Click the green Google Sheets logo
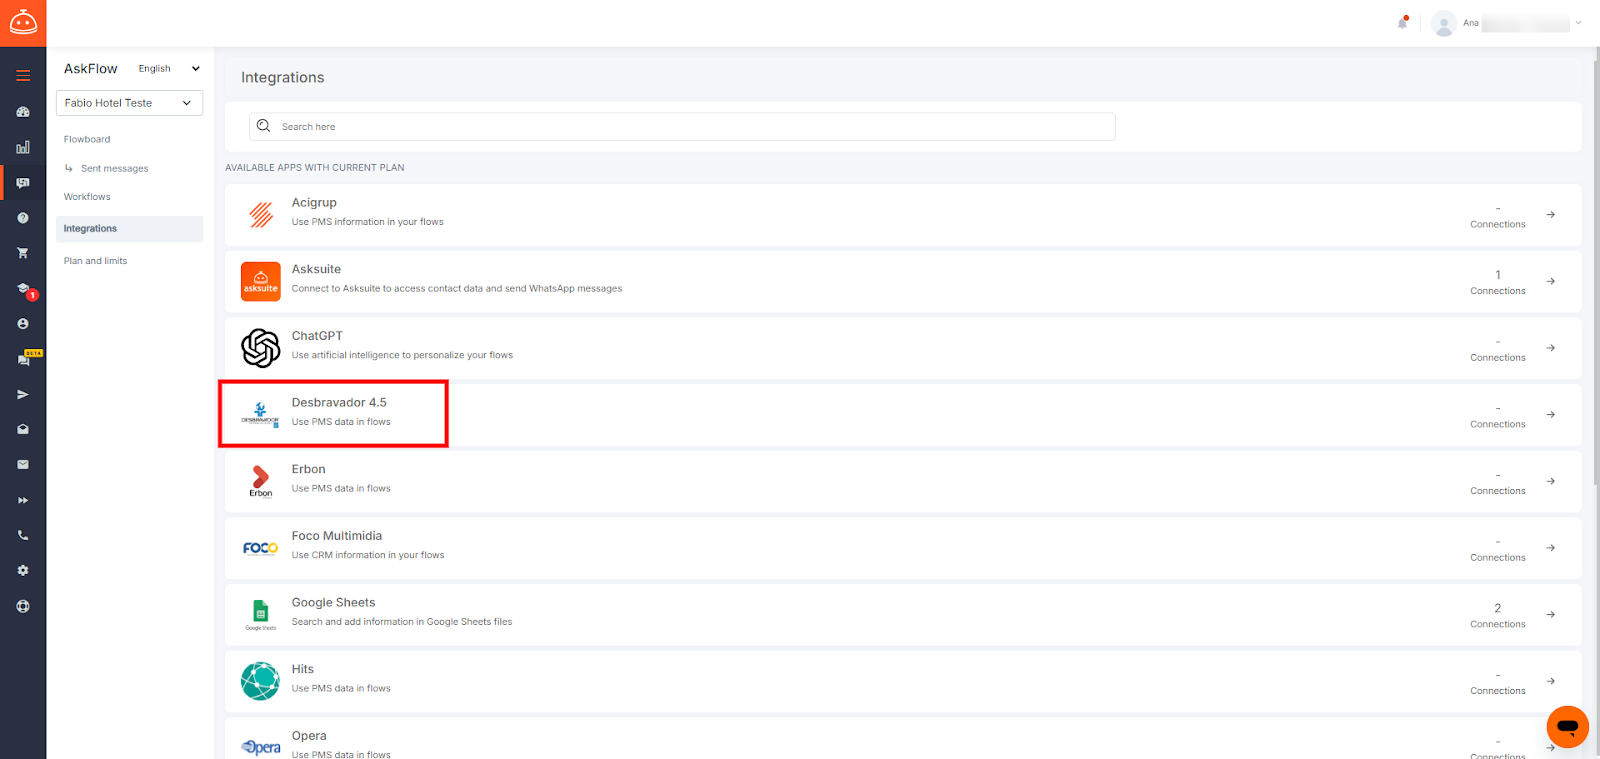1600x759 pixels. [261, 614]
